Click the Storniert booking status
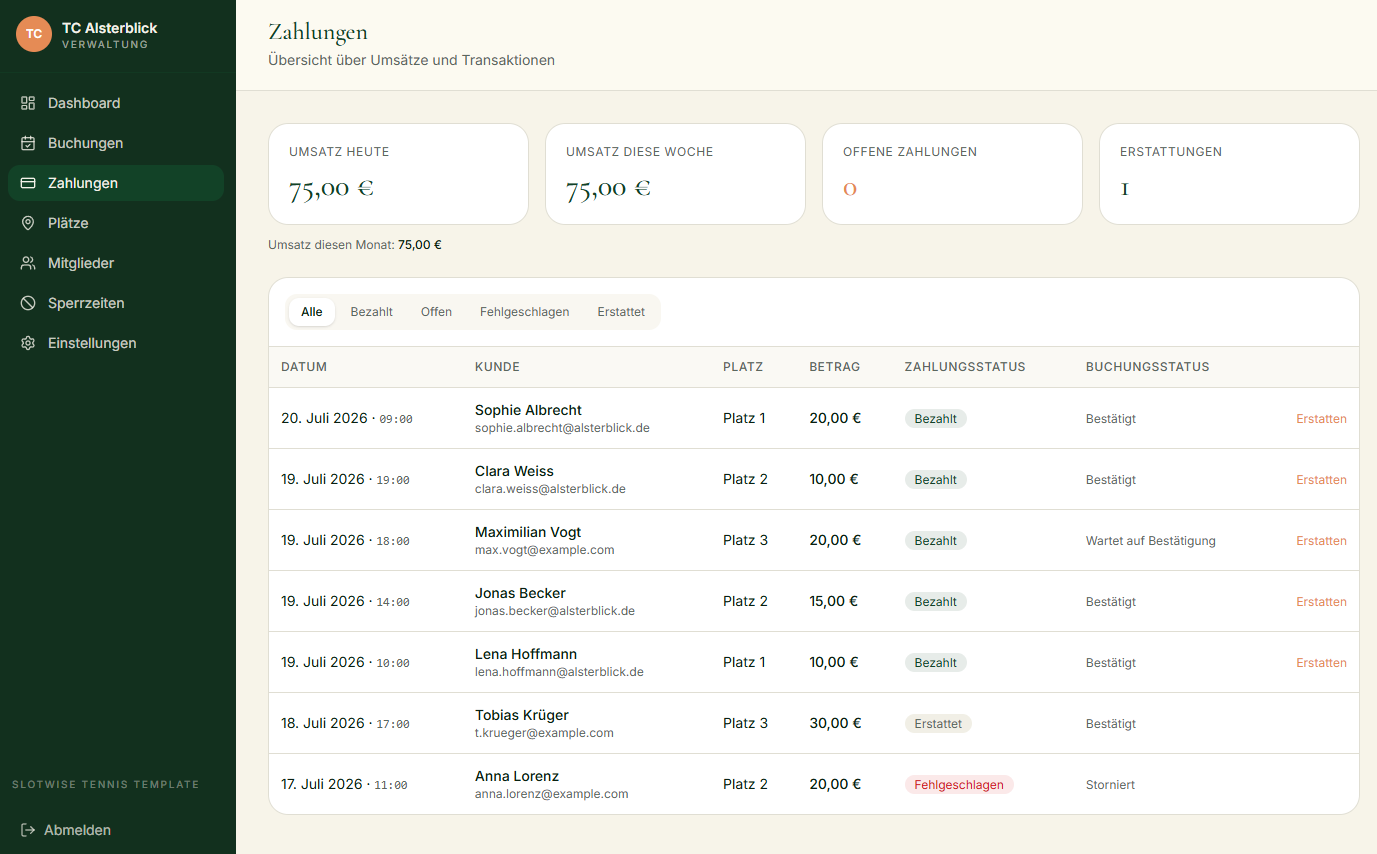1377x854 pixels. (1110, 785)
